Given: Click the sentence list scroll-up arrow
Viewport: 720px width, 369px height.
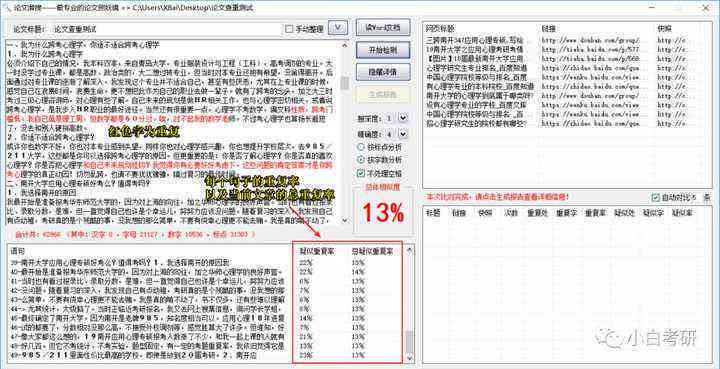Looking at the screenshot, I should point(410,250).
